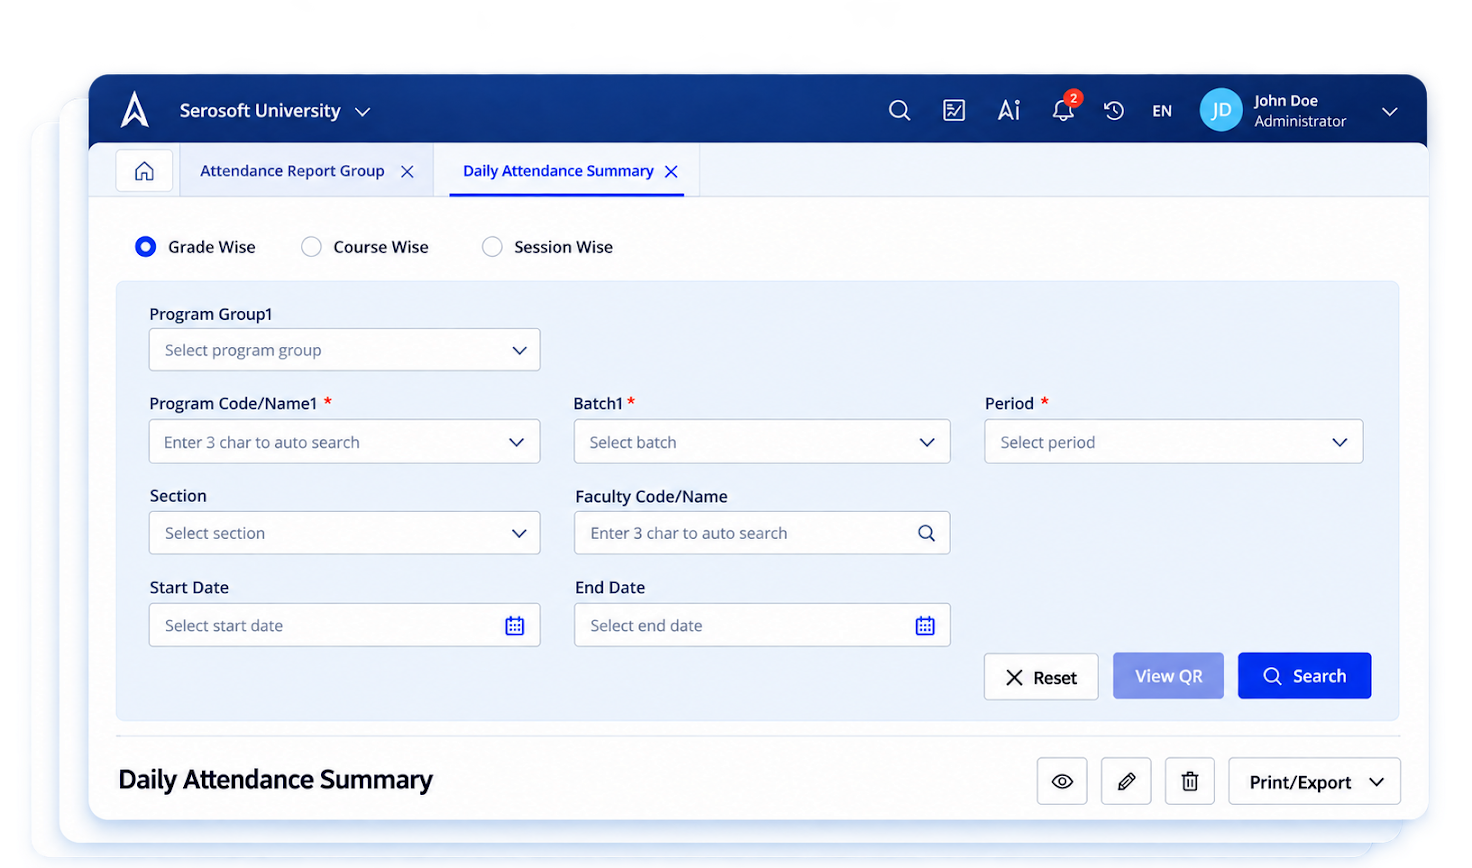This screenshot has width=1472, height=868.
Task: Switch to Daily Attendance Summary tab
Action: pos(558,171)
